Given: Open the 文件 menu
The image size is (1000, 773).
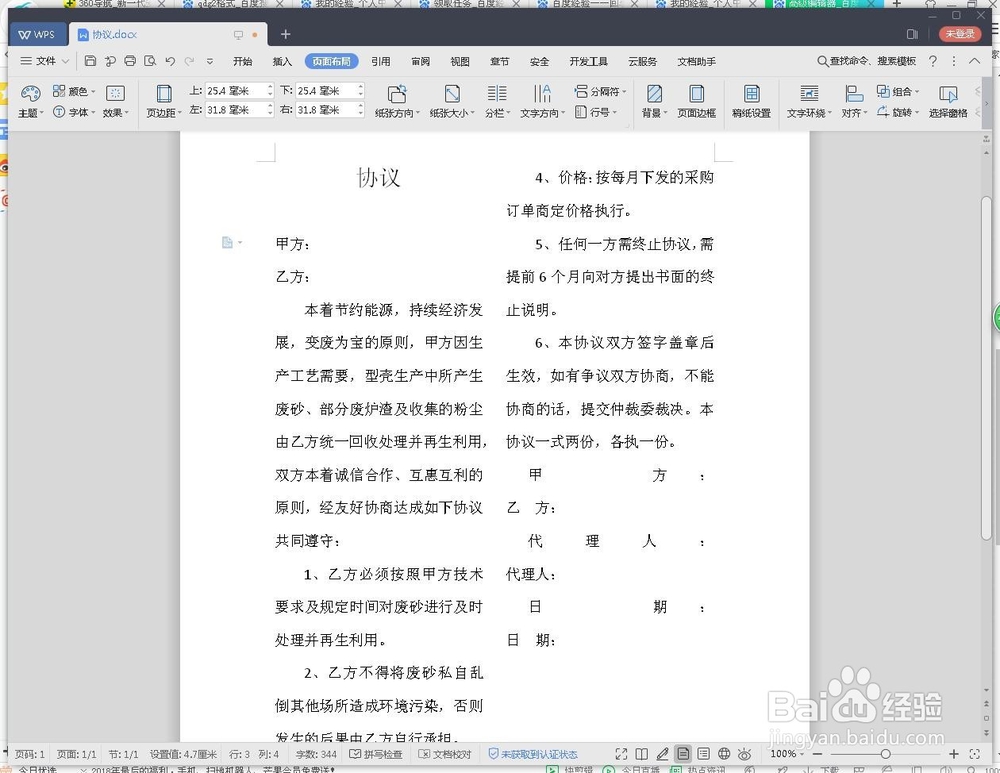Looking at the screenshot, I should click(x=44, y=61).
